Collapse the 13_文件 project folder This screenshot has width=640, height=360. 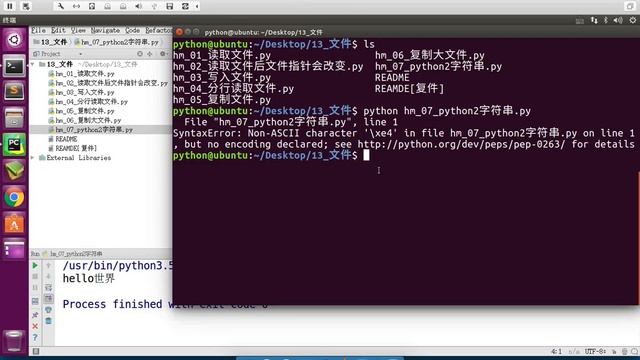(x=33, y=64)
